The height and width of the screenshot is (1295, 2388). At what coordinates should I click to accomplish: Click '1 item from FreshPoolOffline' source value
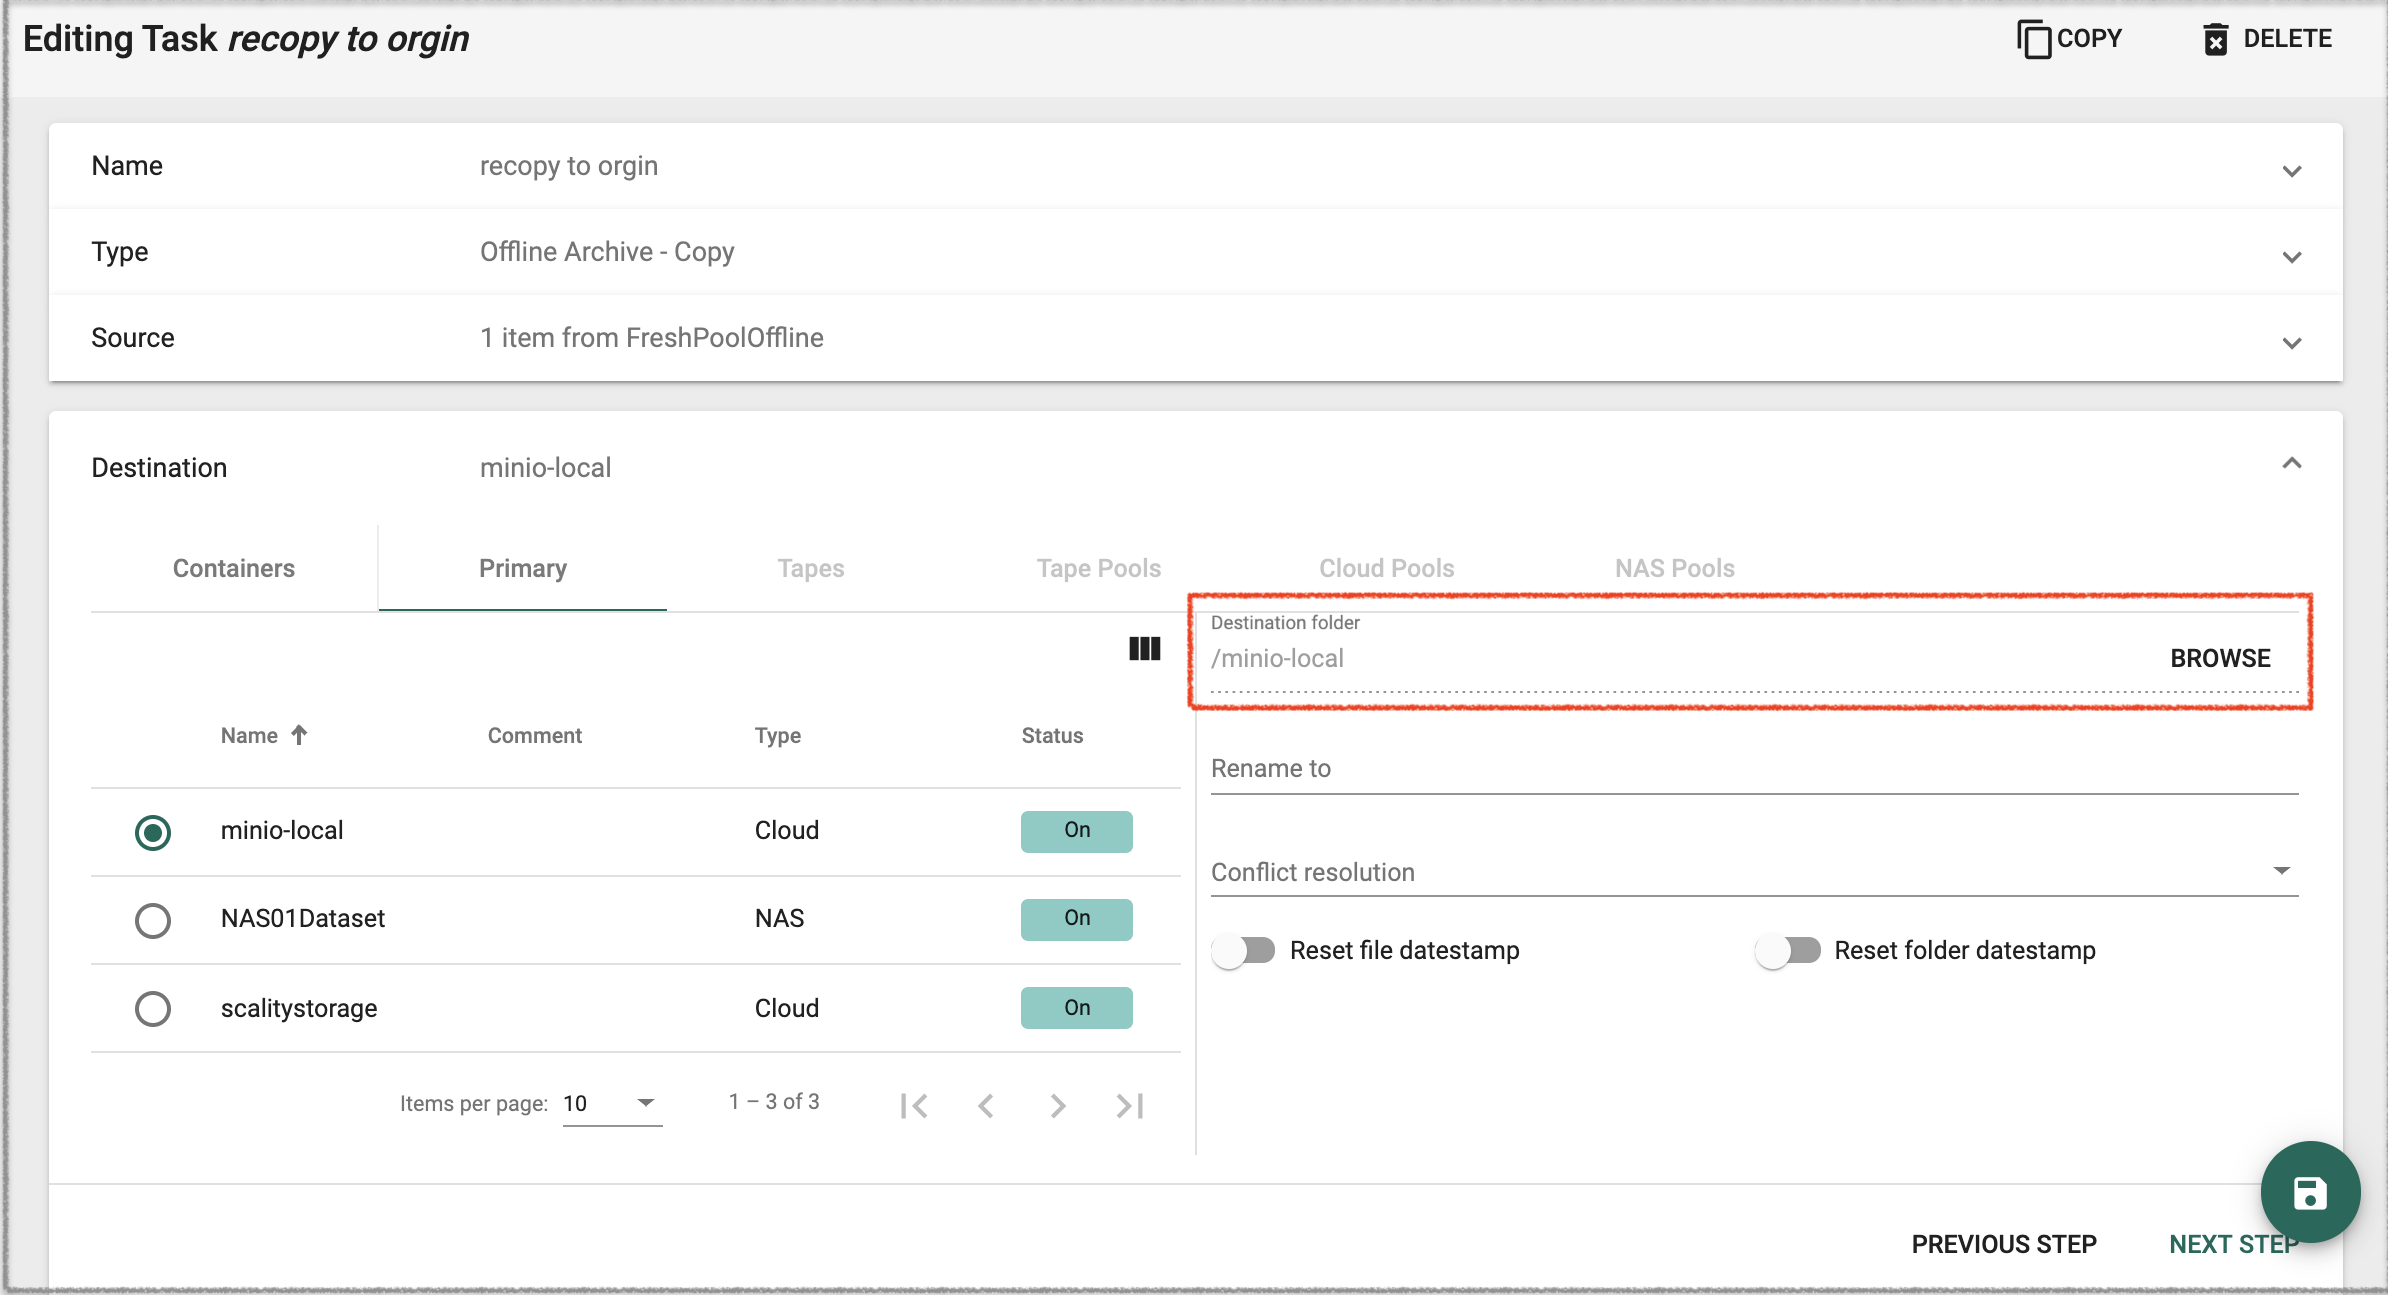click(x=652, y=338)
